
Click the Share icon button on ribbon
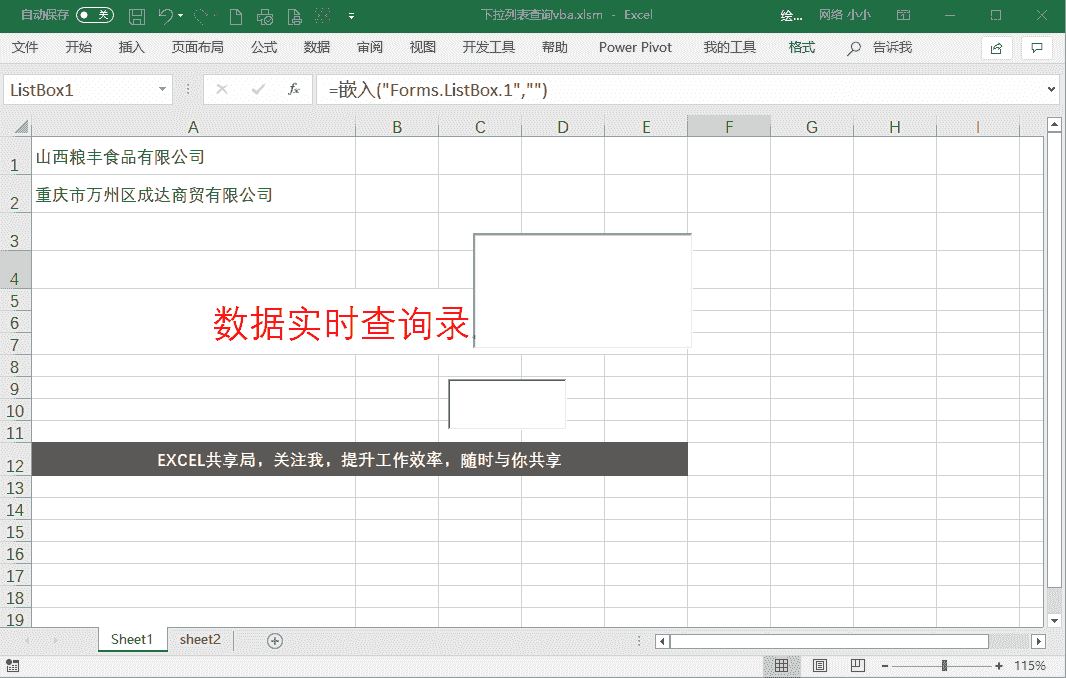pyautogui.click(x=996, y=48)
